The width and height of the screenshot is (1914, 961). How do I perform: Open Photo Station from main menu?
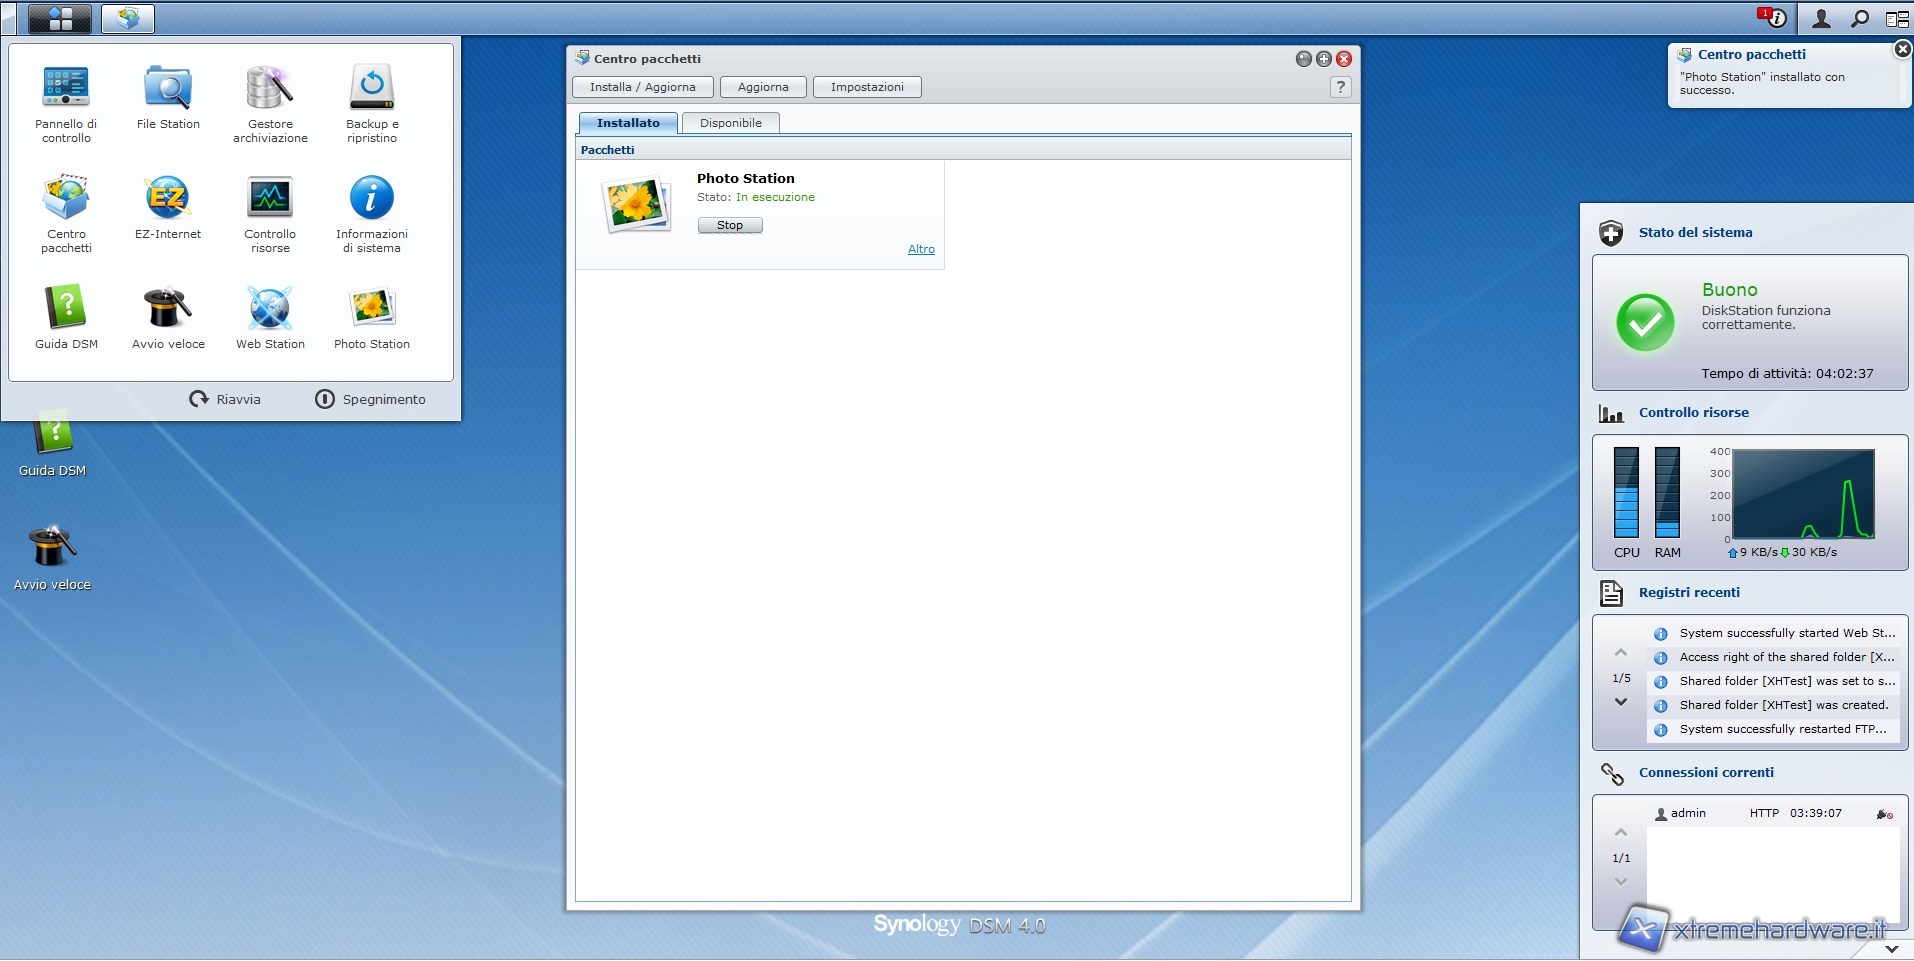(x=372, y=310)
